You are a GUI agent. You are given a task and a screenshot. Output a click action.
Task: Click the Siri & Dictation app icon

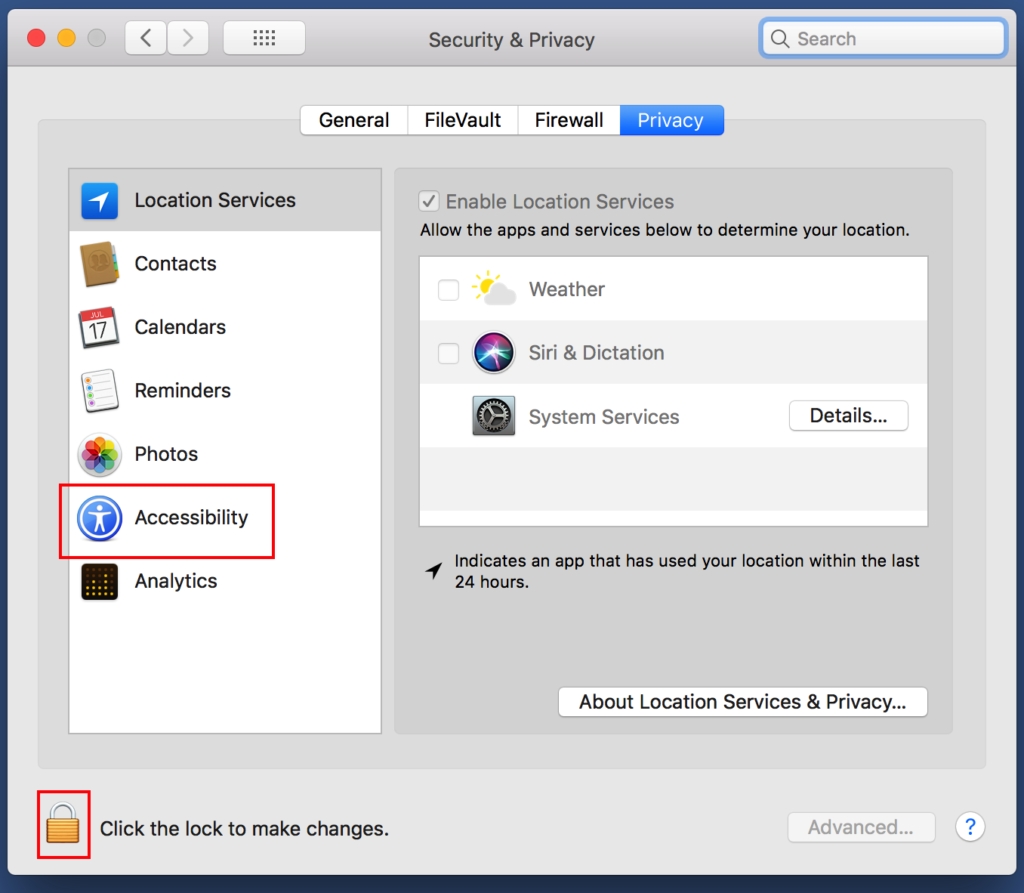point(493,353)
